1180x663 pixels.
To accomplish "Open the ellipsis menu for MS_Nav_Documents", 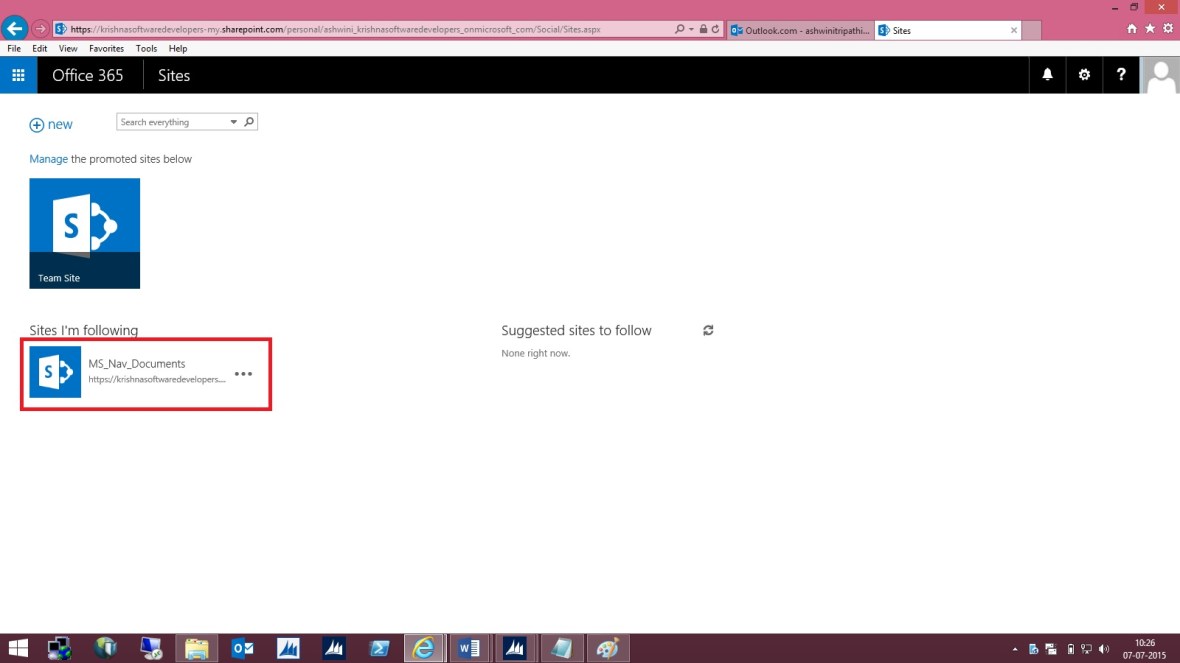I will tap(244, 374).
